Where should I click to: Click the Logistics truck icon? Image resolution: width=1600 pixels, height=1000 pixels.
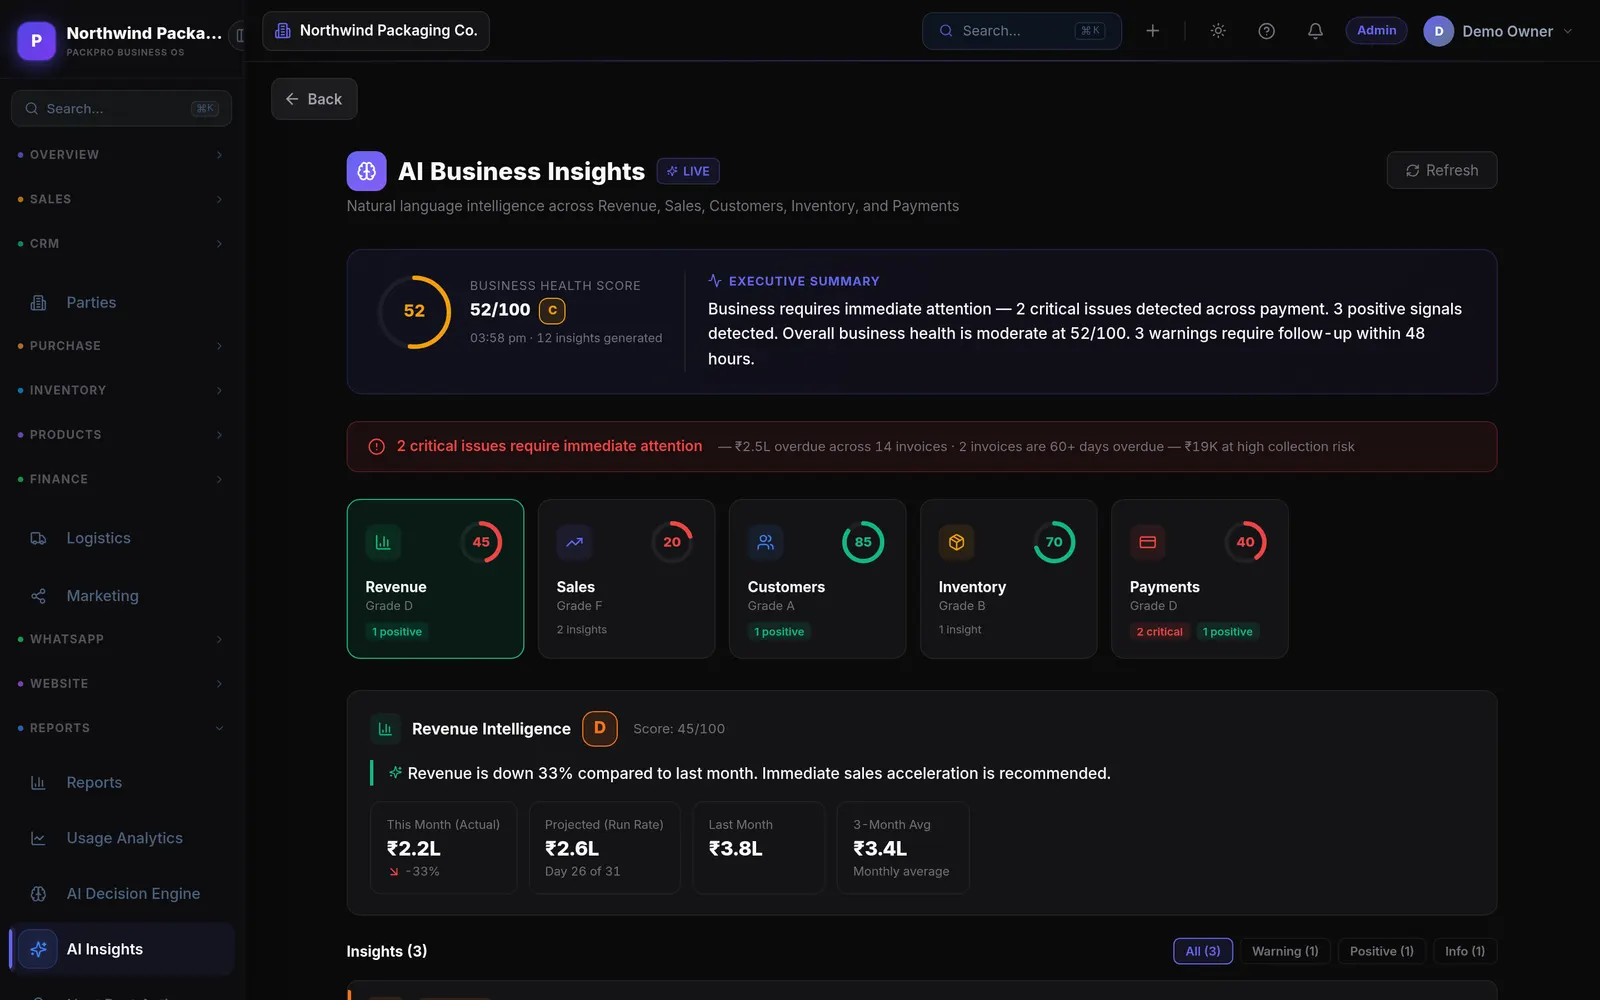[38, 538]
